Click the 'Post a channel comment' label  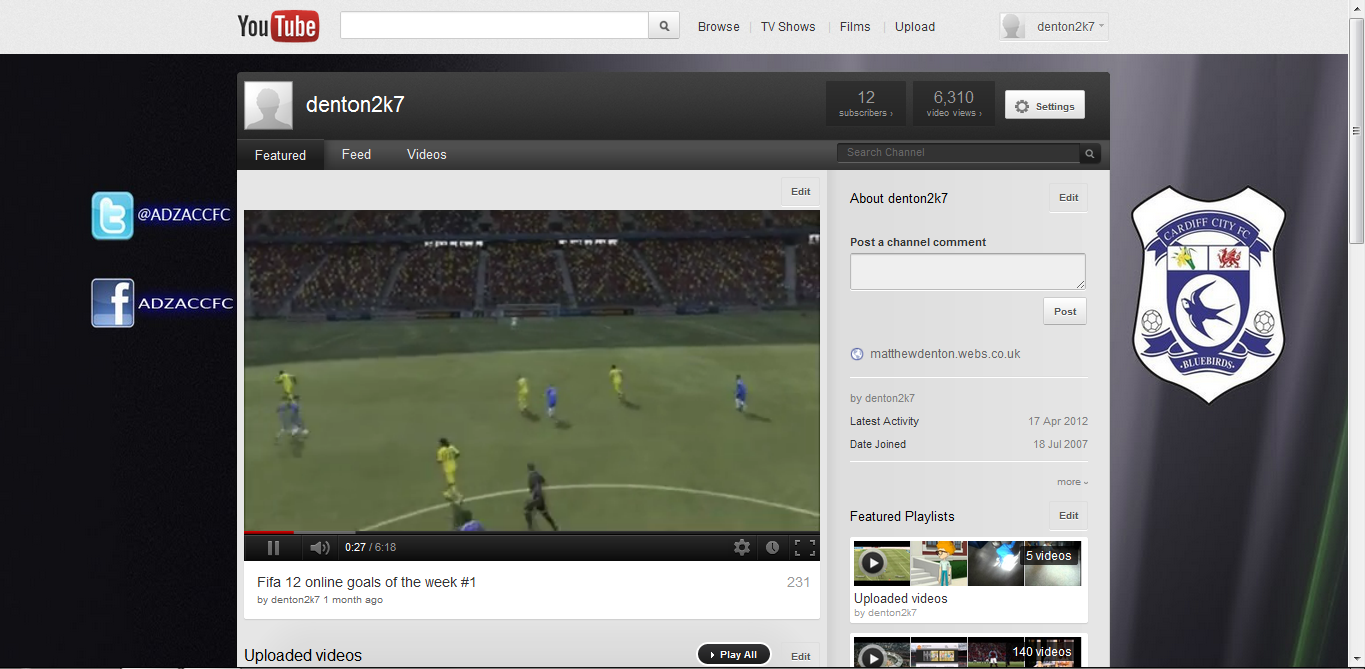click(x=918, y=242)
